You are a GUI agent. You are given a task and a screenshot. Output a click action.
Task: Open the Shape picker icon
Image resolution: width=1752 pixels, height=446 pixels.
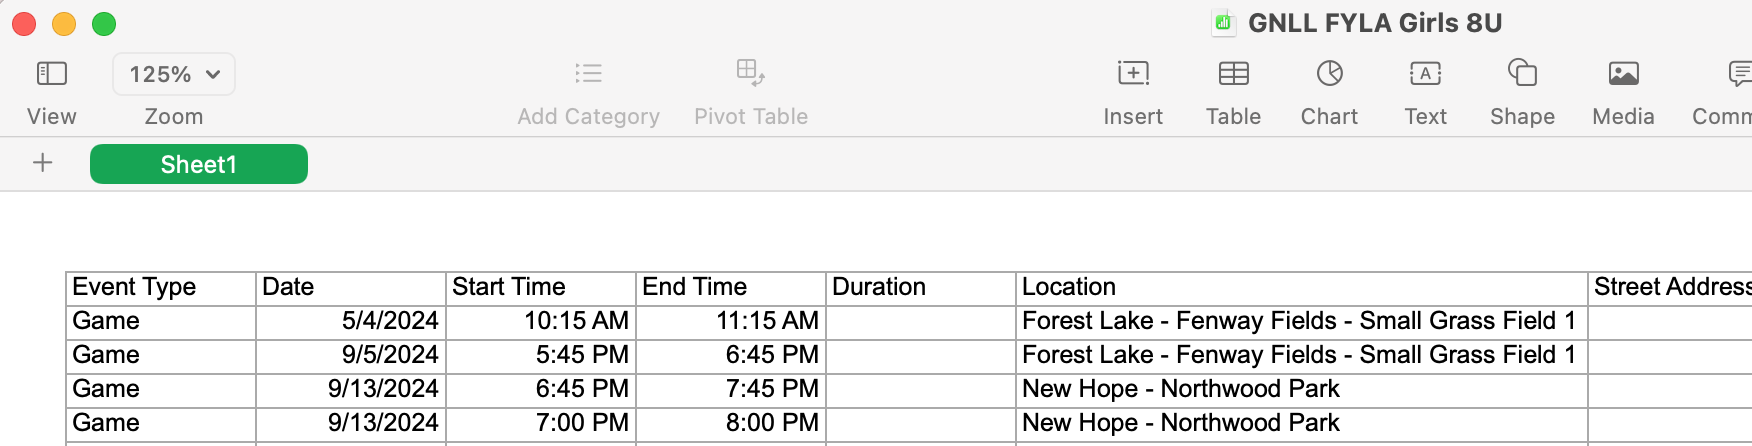(1522, 74)
